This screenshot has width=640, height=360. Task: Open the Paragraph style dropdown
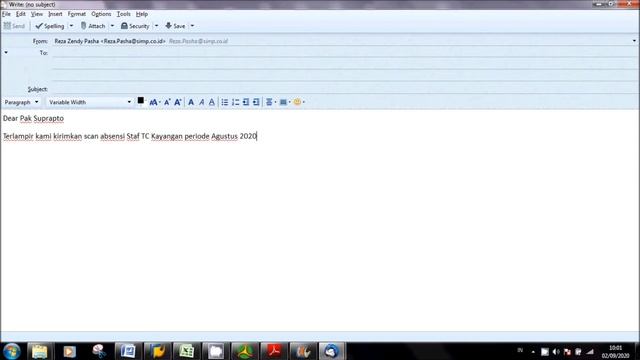[21, 102]
